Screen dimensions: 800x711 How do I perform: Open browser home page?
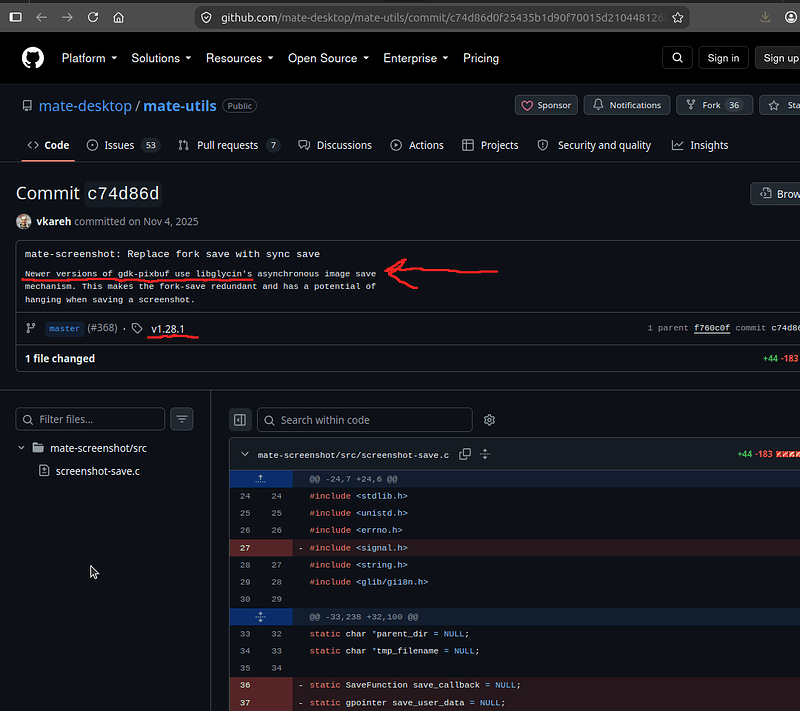(x=118, y=17)
